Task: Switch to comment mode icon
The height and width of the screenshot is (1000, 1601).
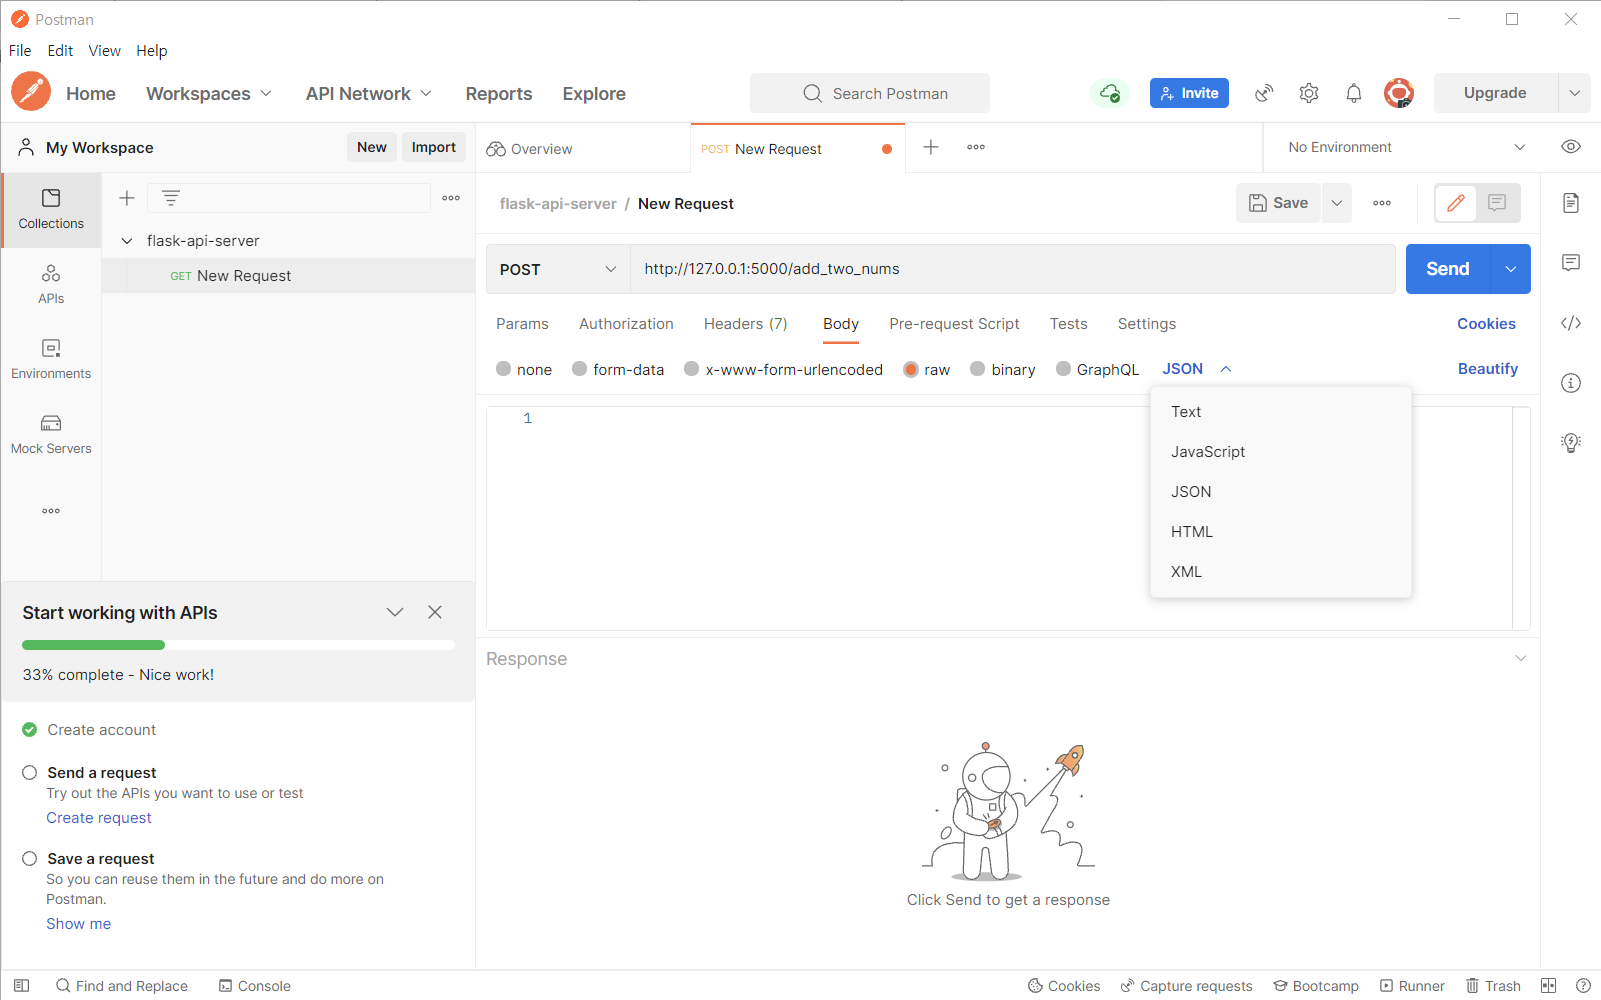Action: (x=1497, y=203)
